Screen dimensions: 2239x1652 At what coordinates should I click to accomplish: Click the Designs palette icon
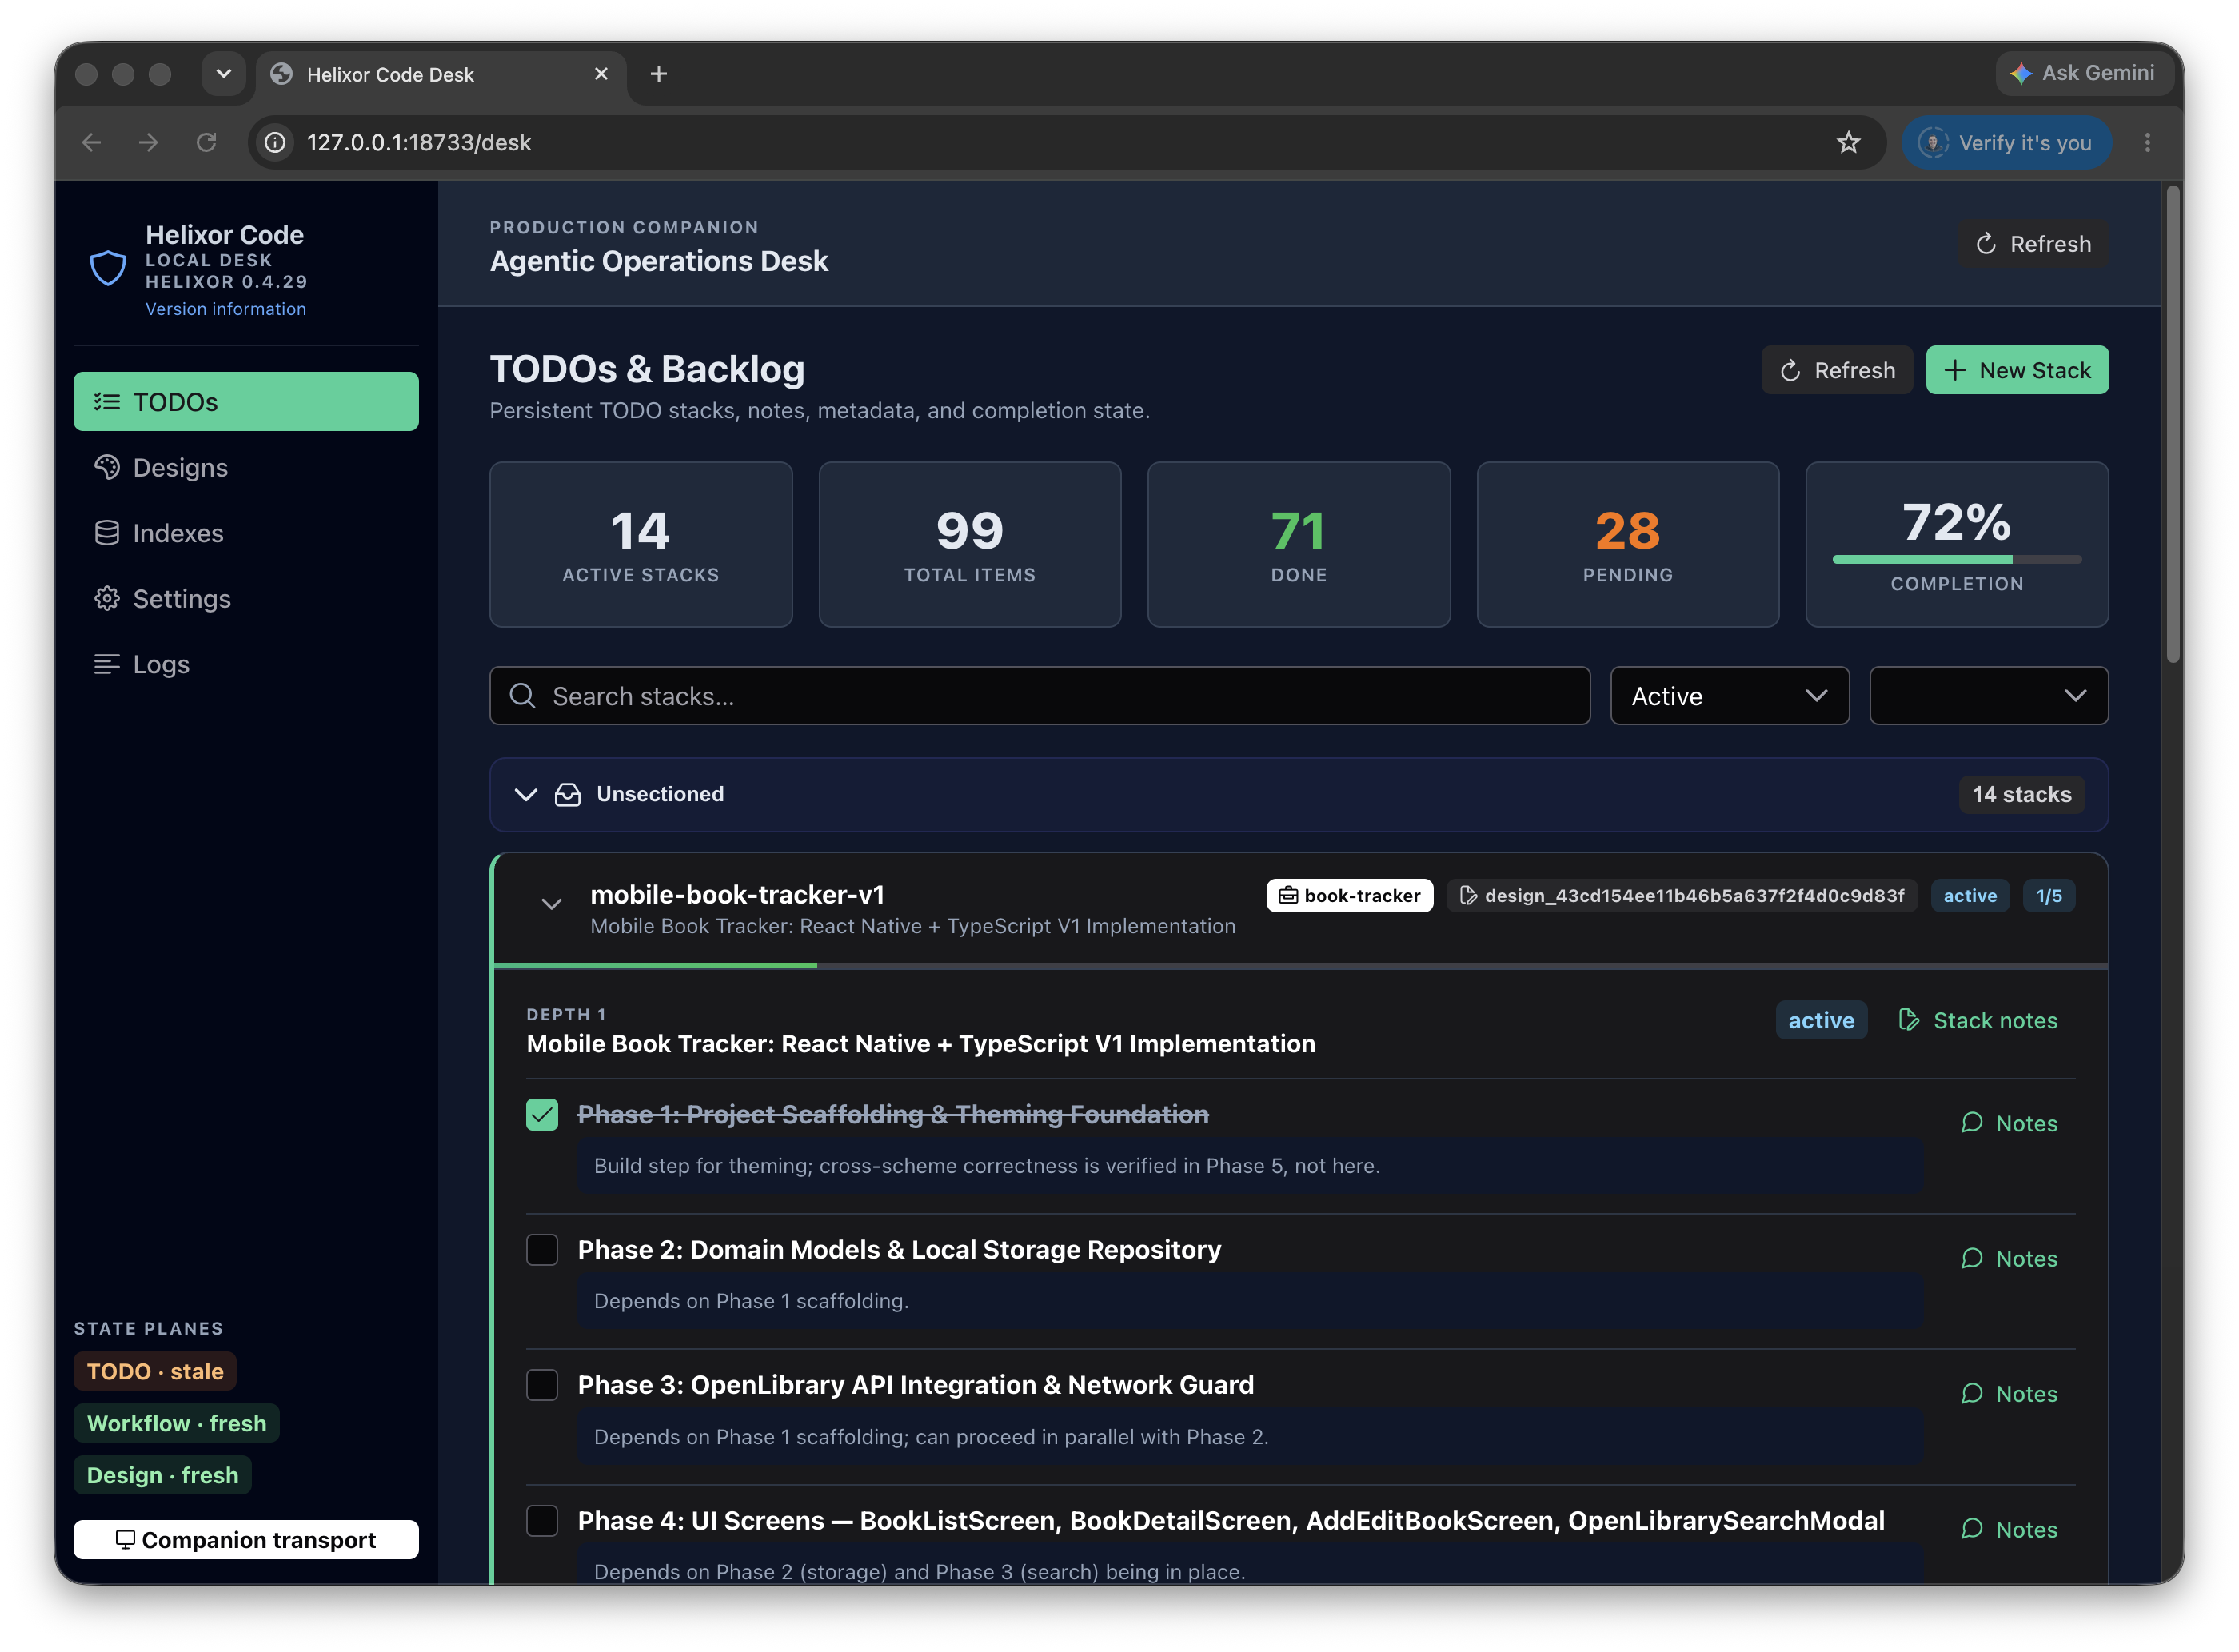click(x=107, y=467)
